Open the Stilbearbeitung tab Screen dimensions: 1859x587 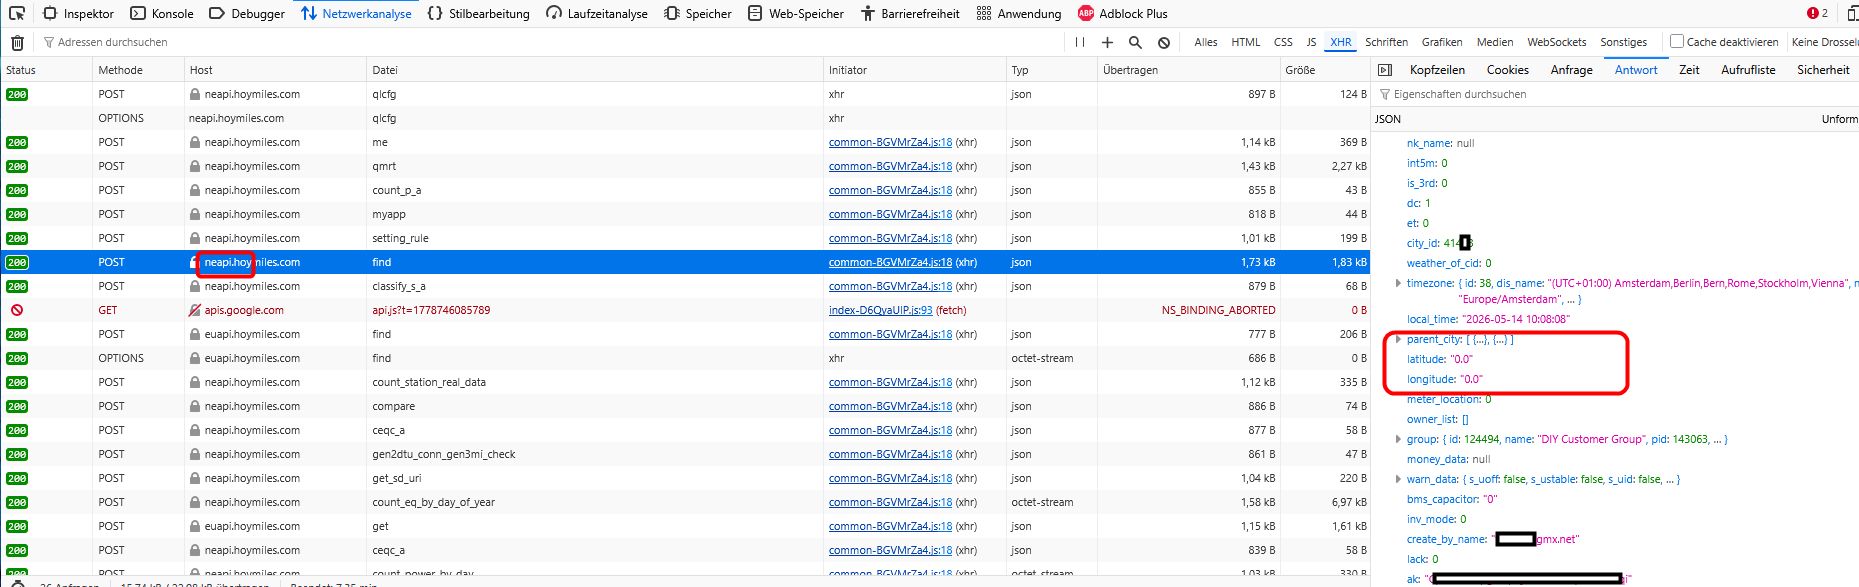tap(478, 13)
